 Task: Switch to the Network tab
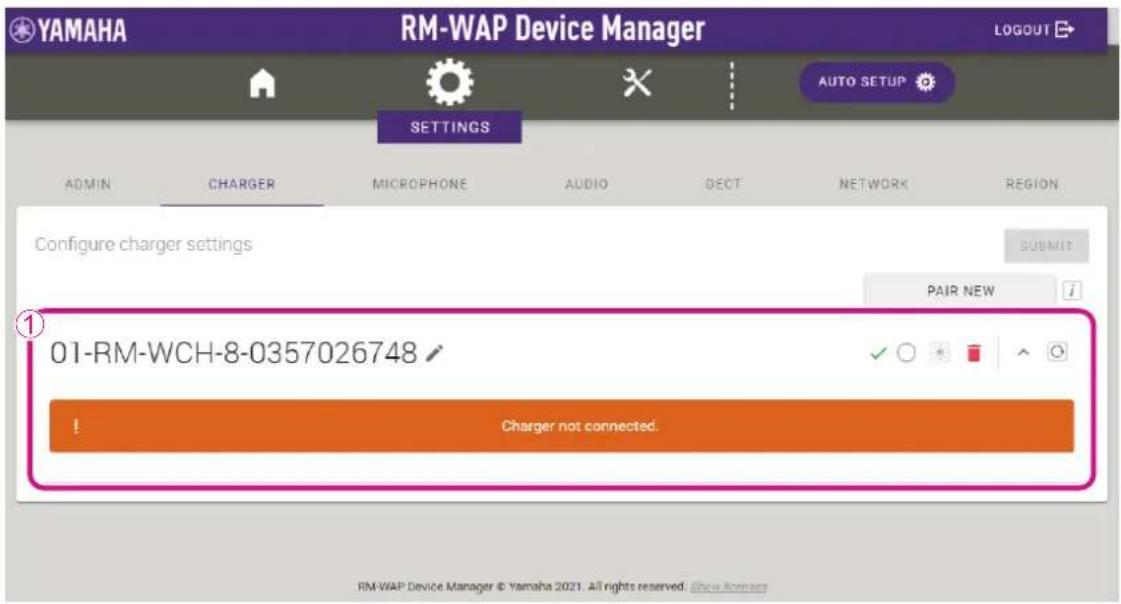(873, 184)
